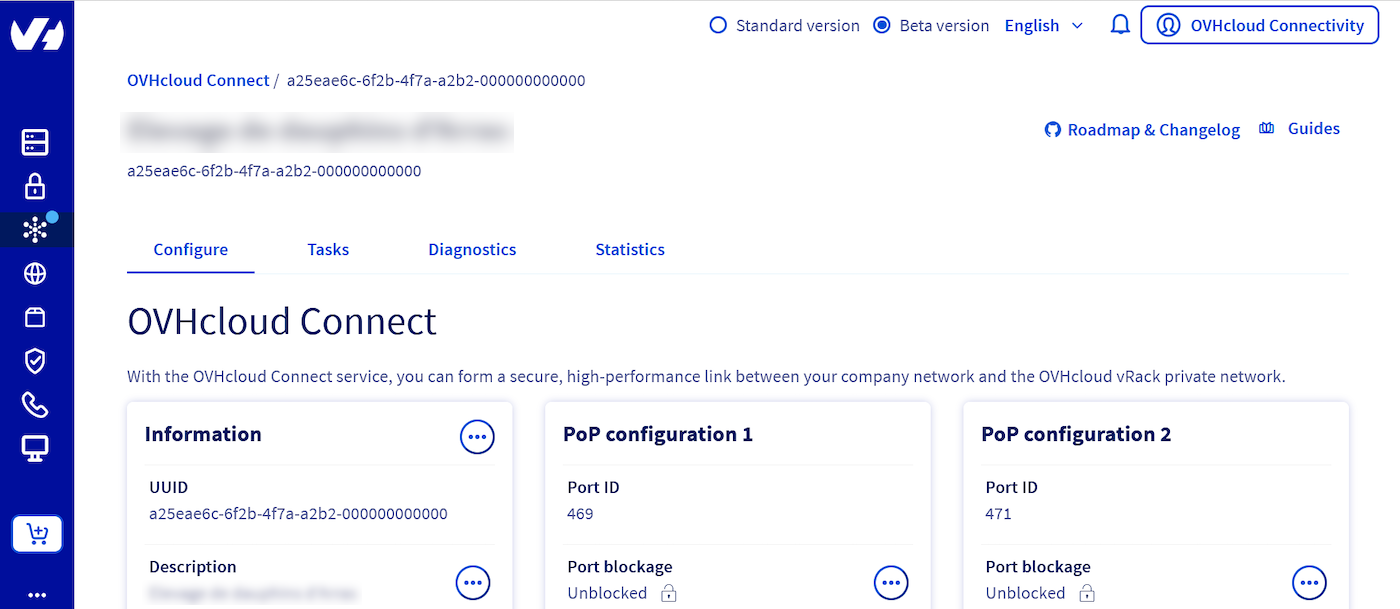The height and width of the screenshot is (609, 1400).
Task: Open PoP configuration 2 port blockage menu
Action: tap(1309, 582)
